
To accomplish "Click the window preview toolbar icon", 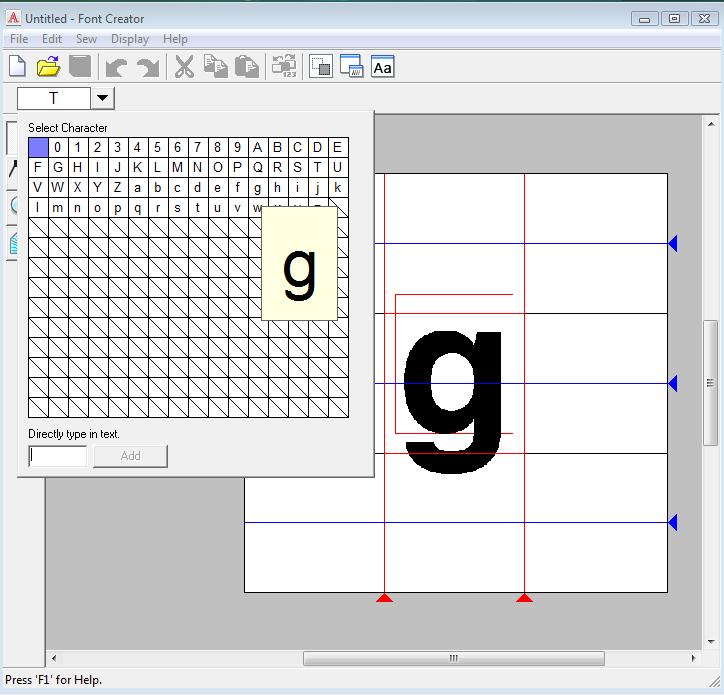I will point(352,66).
